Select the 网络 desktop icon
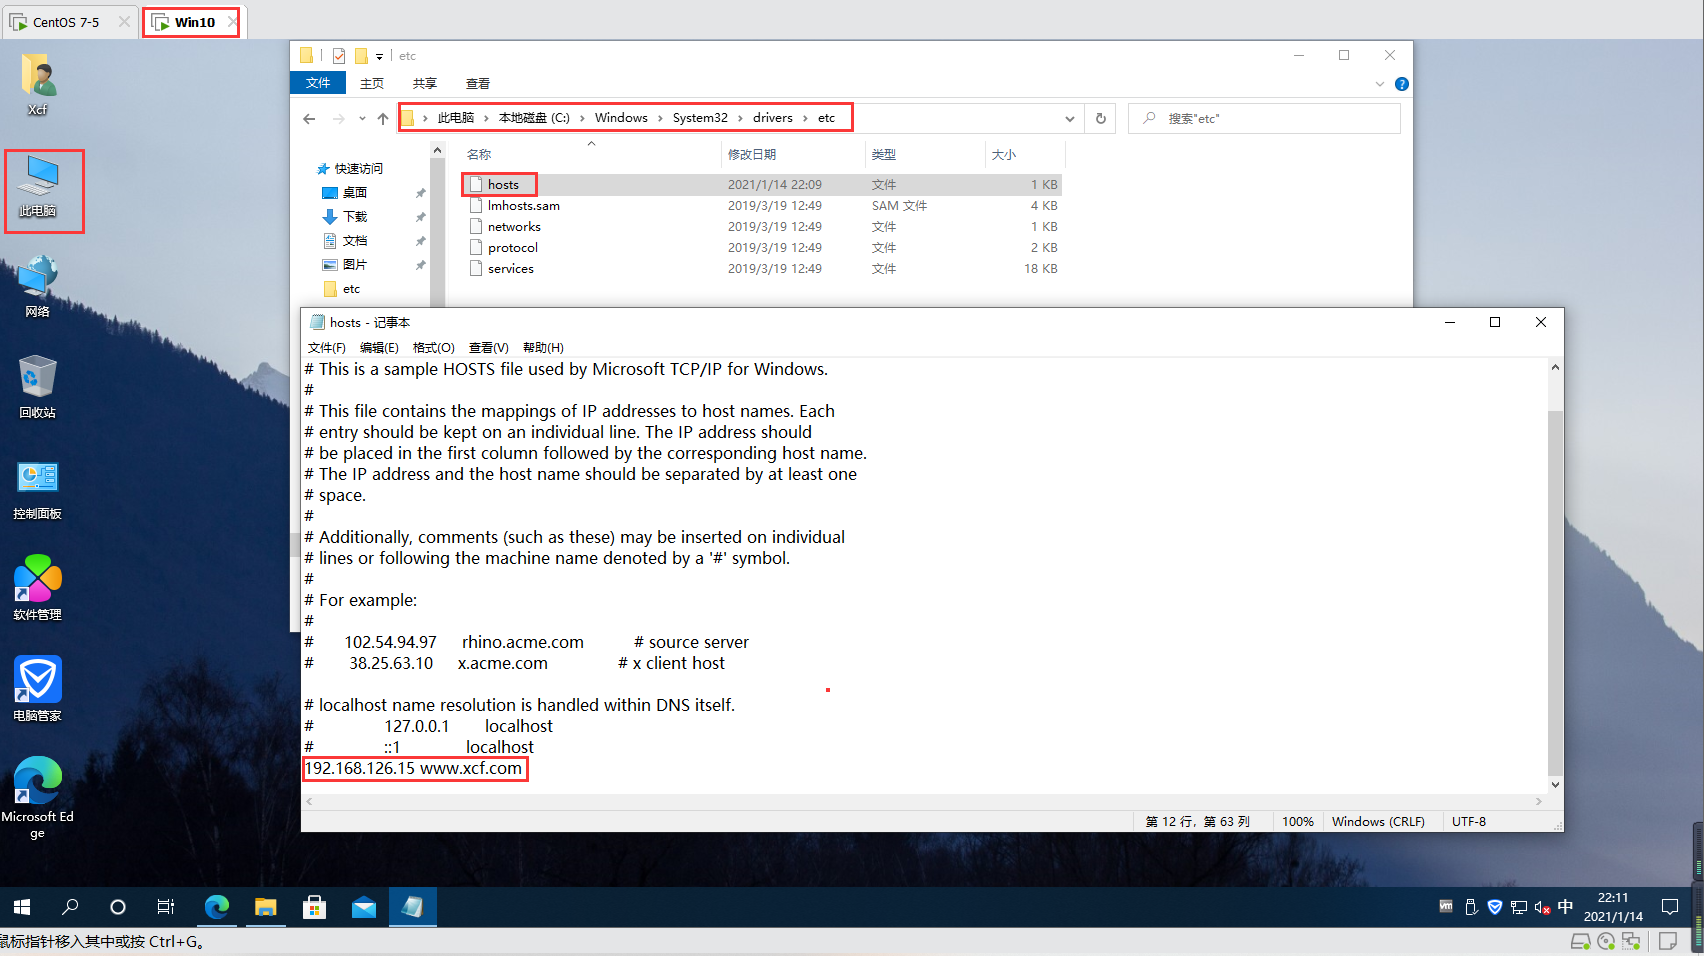Viewport: 1704px width, 956px height. 38,287
